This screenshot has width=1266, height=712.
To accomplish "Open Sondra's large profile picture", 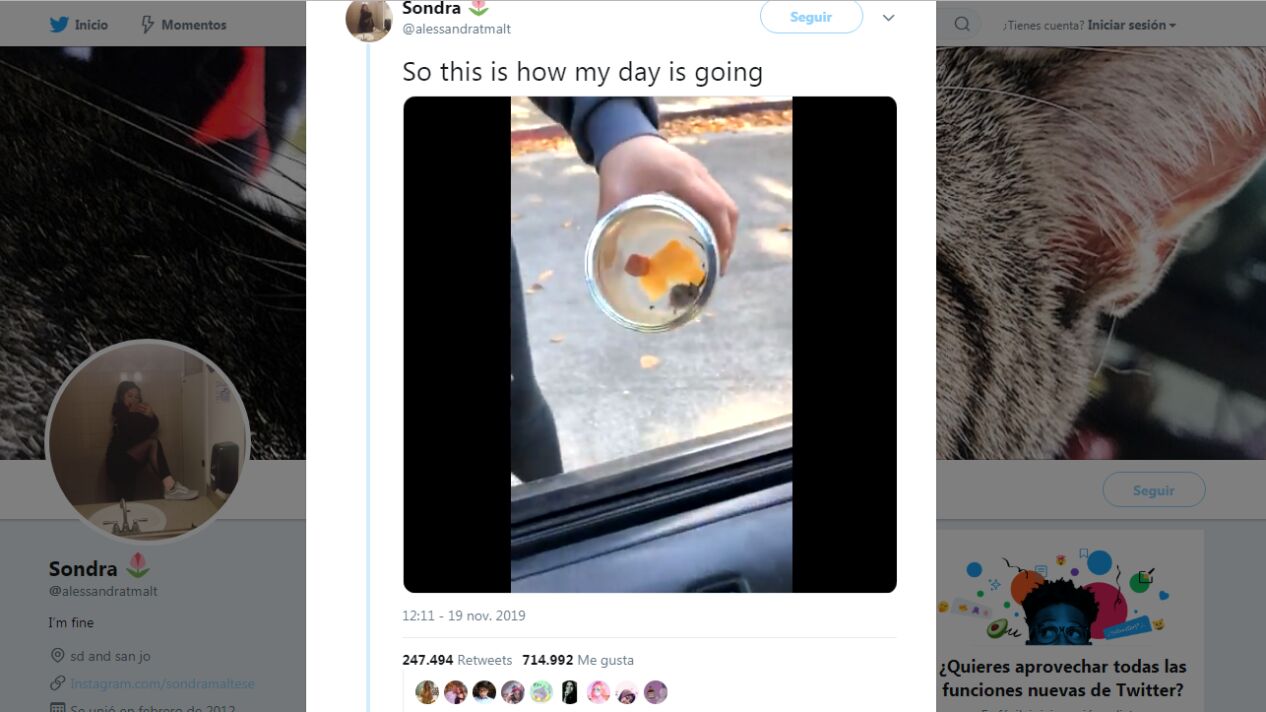I will coord(147,441).
